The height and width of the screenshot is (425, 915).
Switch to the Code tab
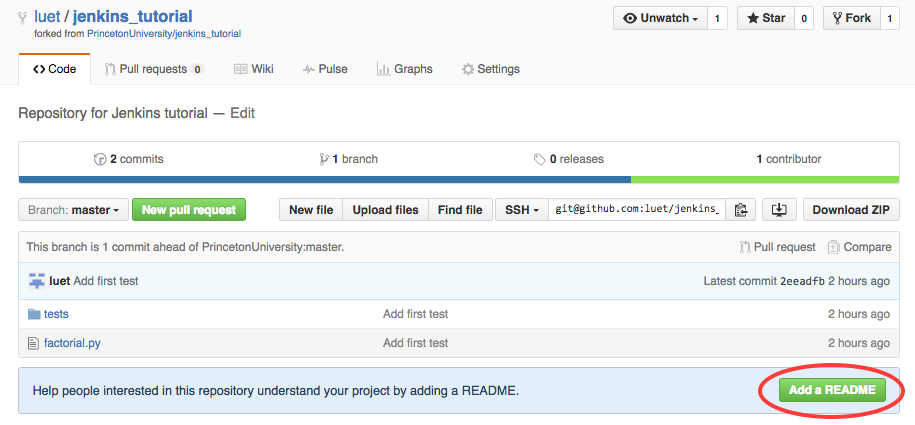(54, 69)
